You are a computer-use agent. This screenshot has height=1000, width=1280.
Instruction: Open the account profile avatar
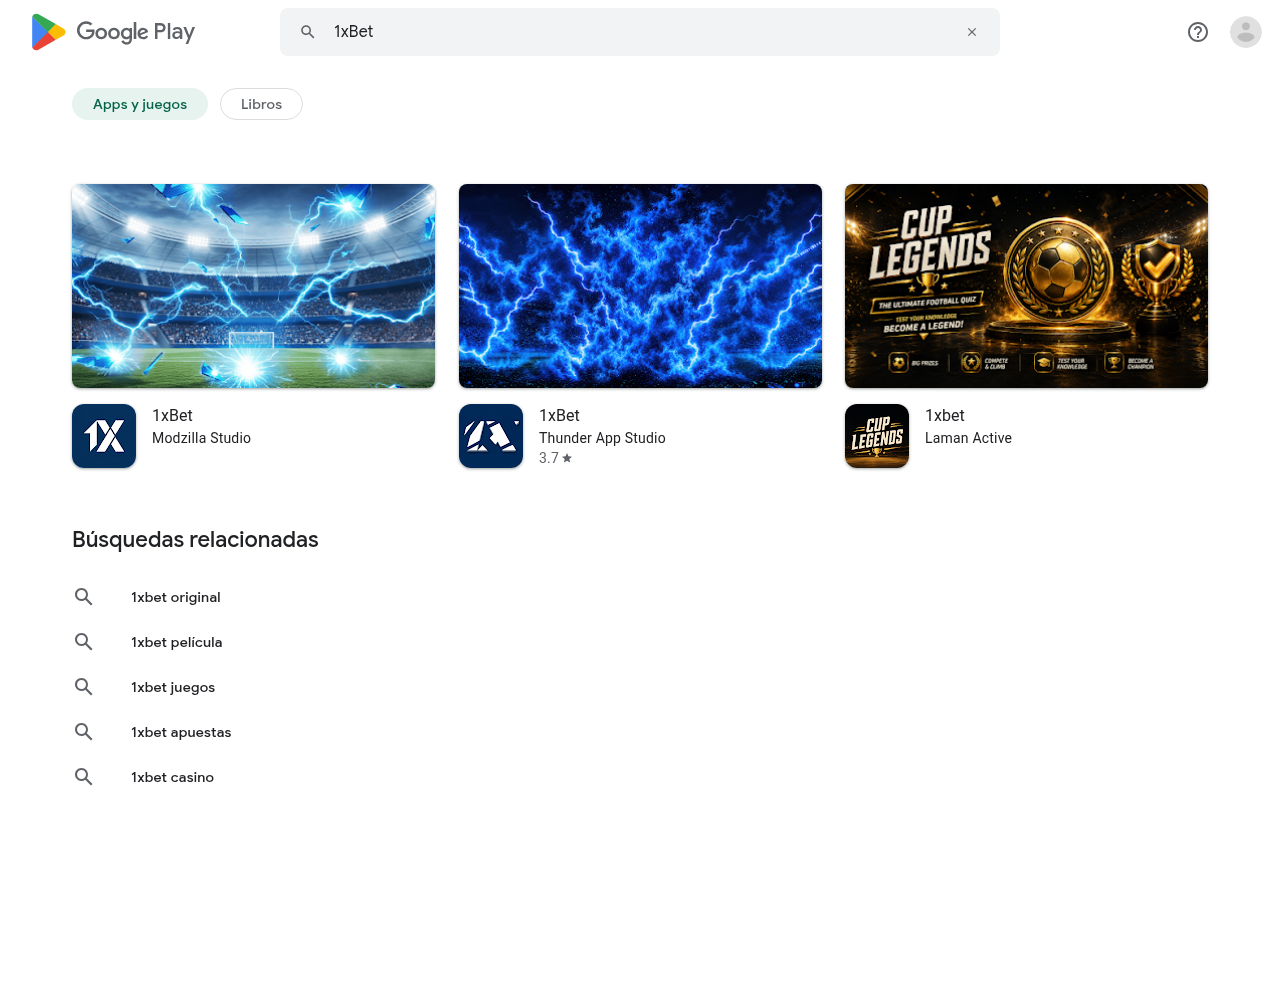pyautogui.click(x=1246, y=32)
